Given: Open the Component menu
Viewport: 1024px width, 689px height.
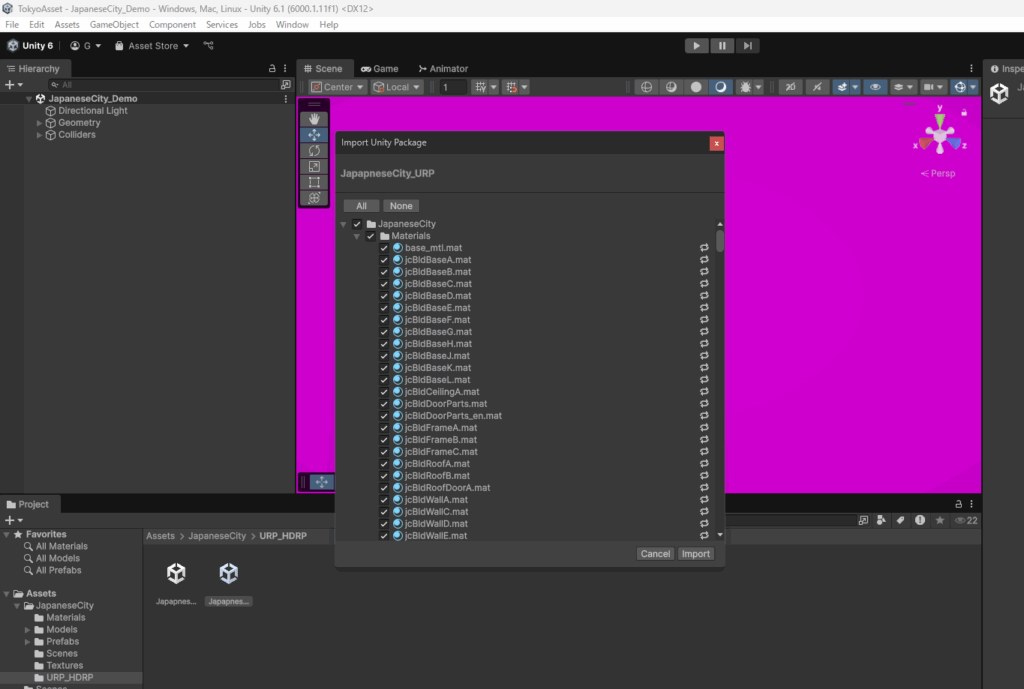Looking at the screenshot, I should (x=172, y=25).
